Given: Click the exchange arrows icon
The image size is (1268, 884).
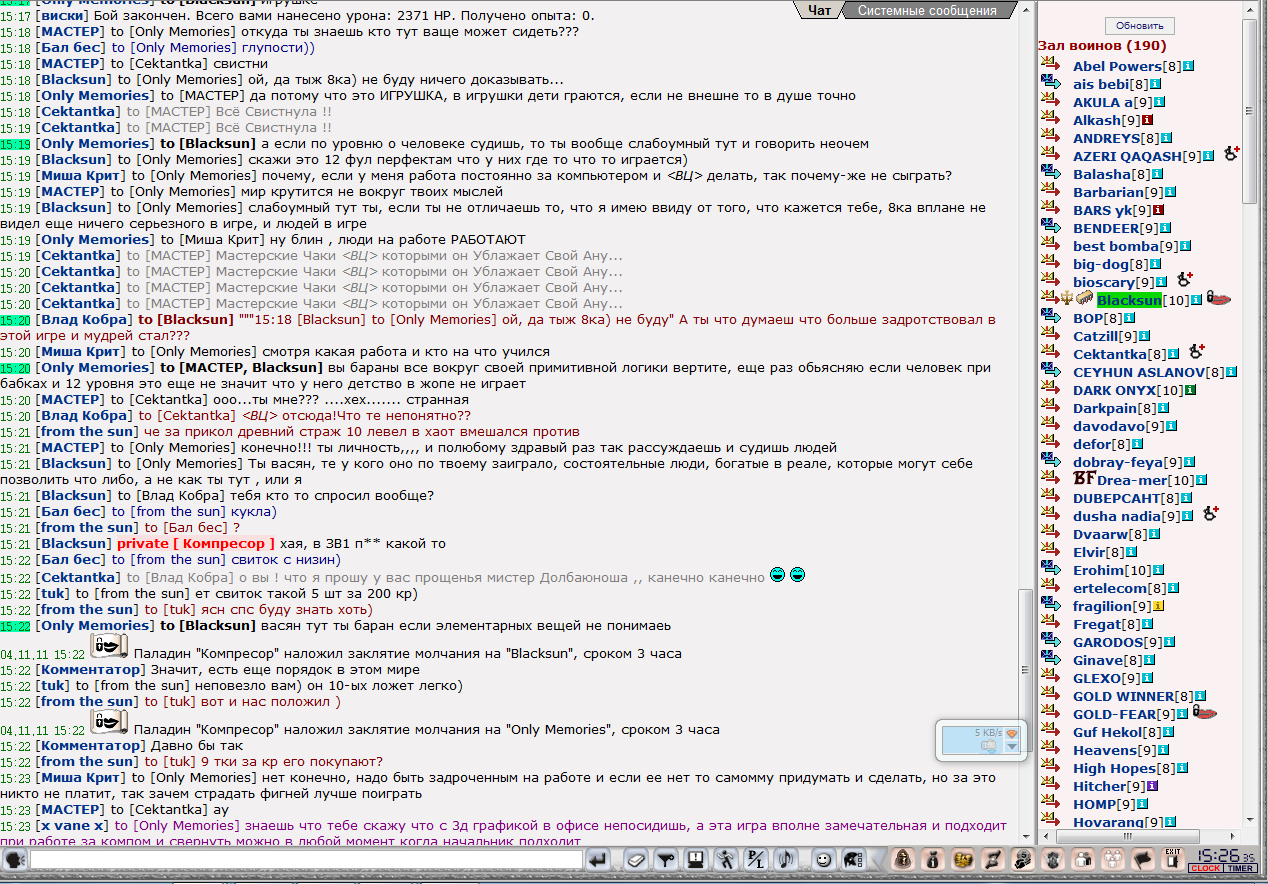Looking at the screenshot, I should pos(992,859).
